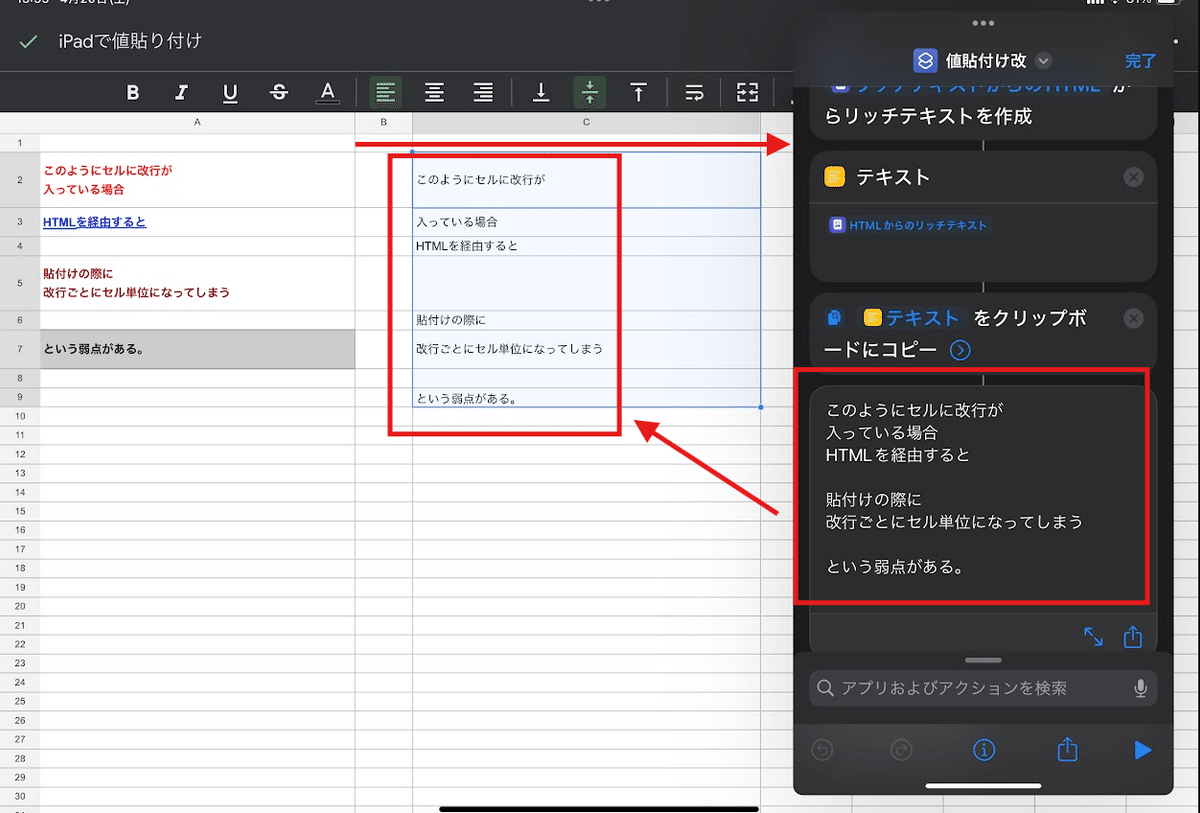
Task: Select column C header
Action: (x=586, y=122)
